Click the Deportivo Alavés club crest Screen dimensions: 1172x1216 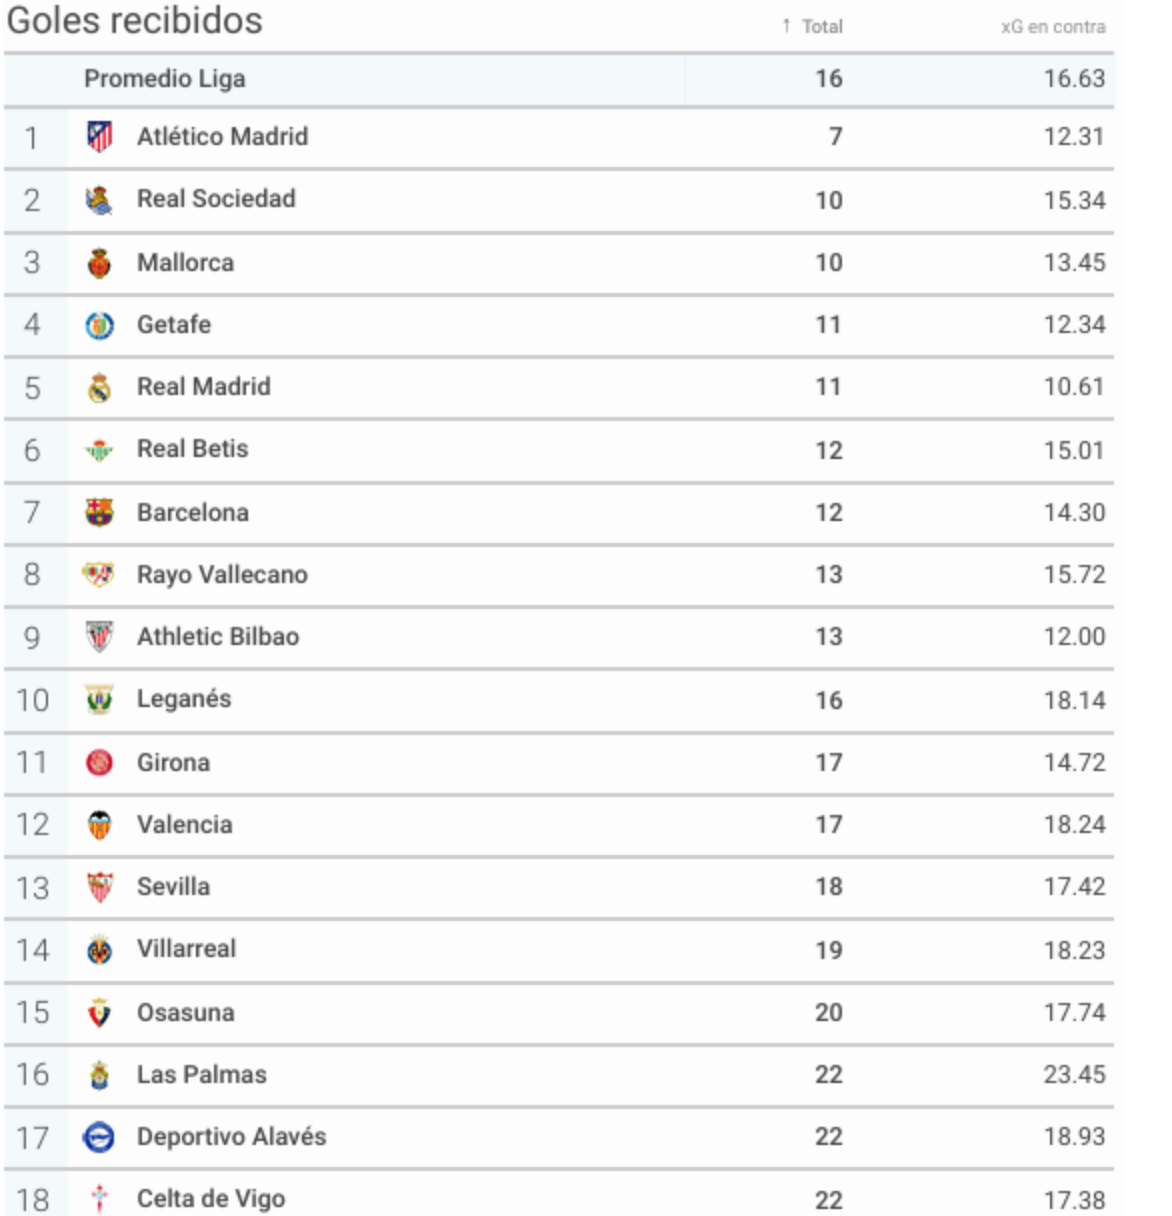click(x=99, y=1137)
